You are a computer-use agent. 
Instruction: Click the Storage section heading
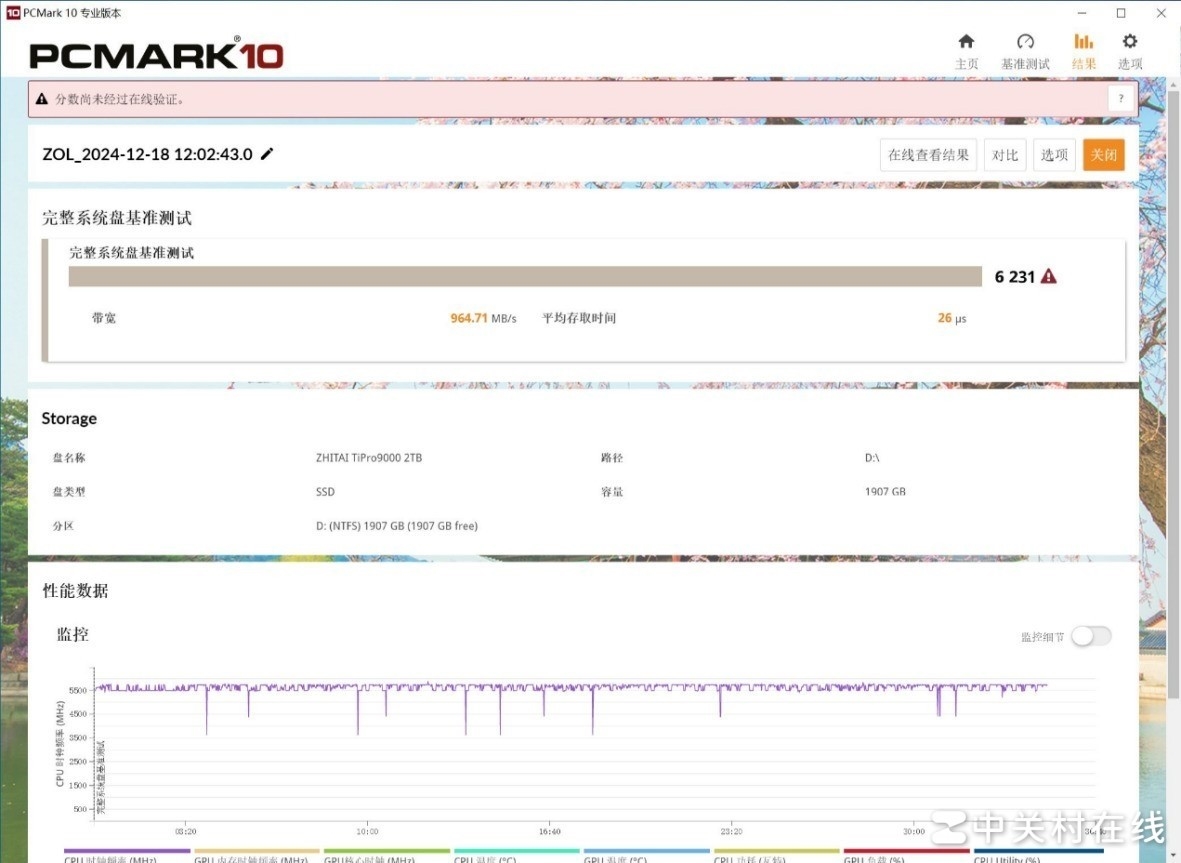point(69,418)
